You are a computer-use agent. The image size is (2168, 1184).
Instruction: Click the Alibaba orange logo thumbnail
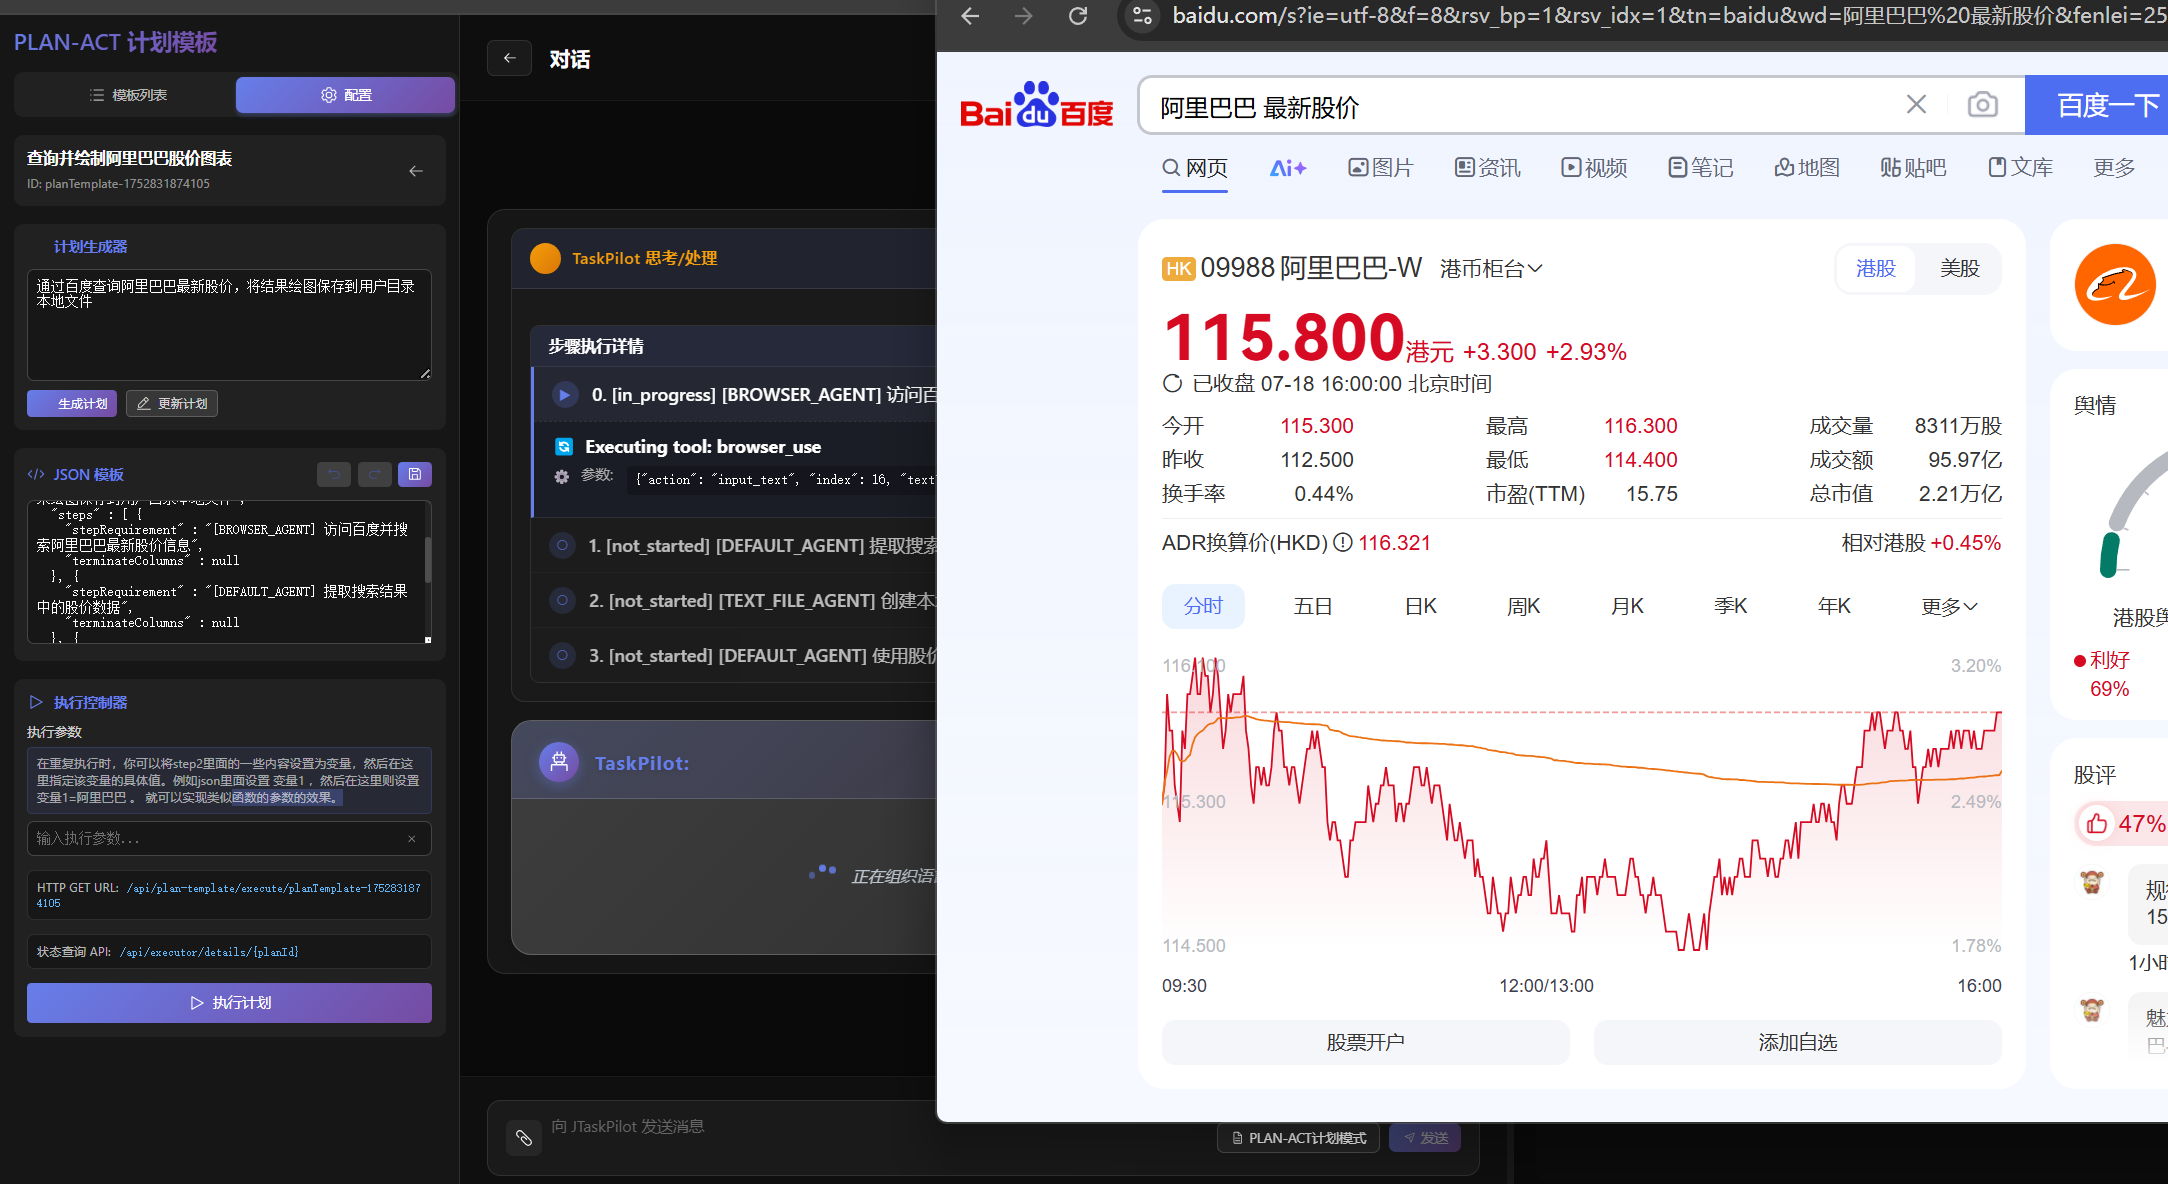point(2115,285)
